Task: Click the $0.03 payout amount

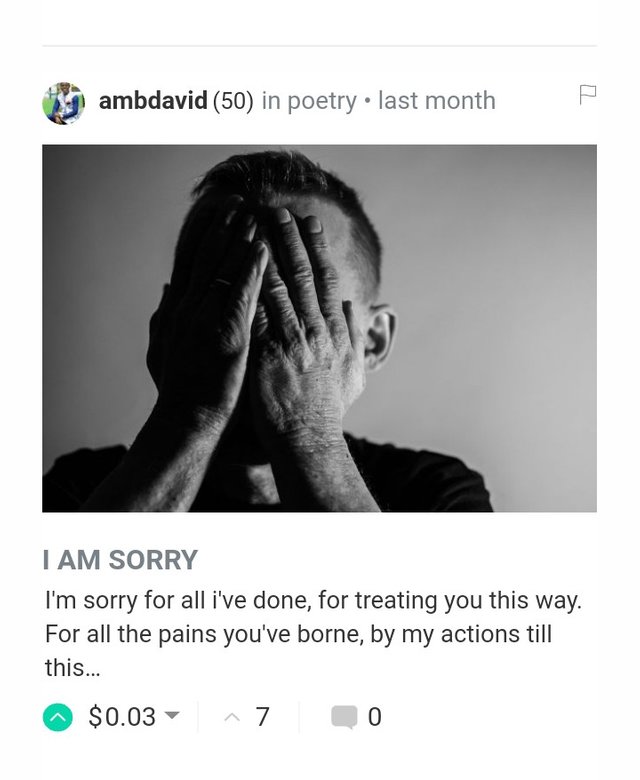Action: pos(122,717)
